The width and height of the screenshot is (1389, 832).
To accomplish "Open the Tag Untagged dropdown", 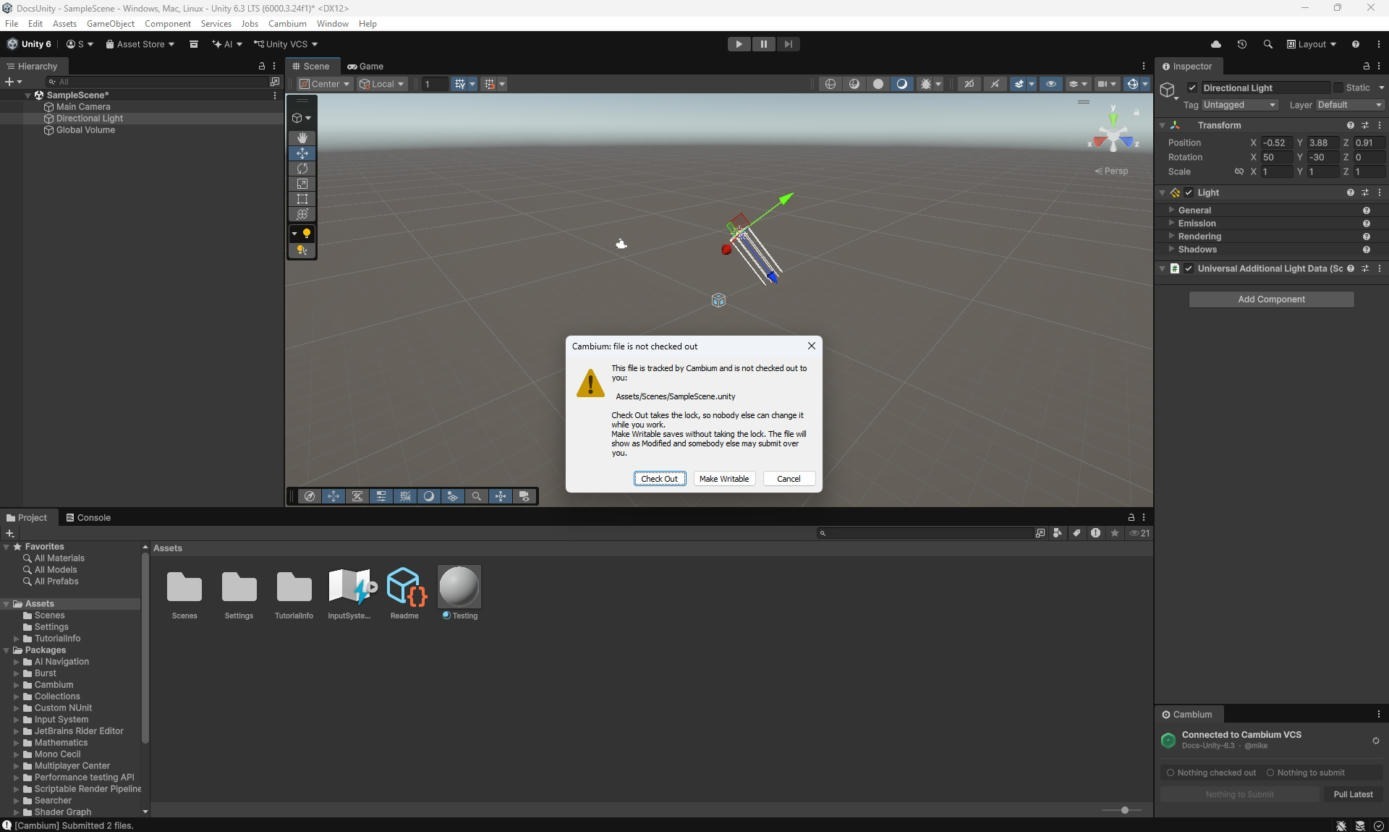I will (x=1240, y=105).
